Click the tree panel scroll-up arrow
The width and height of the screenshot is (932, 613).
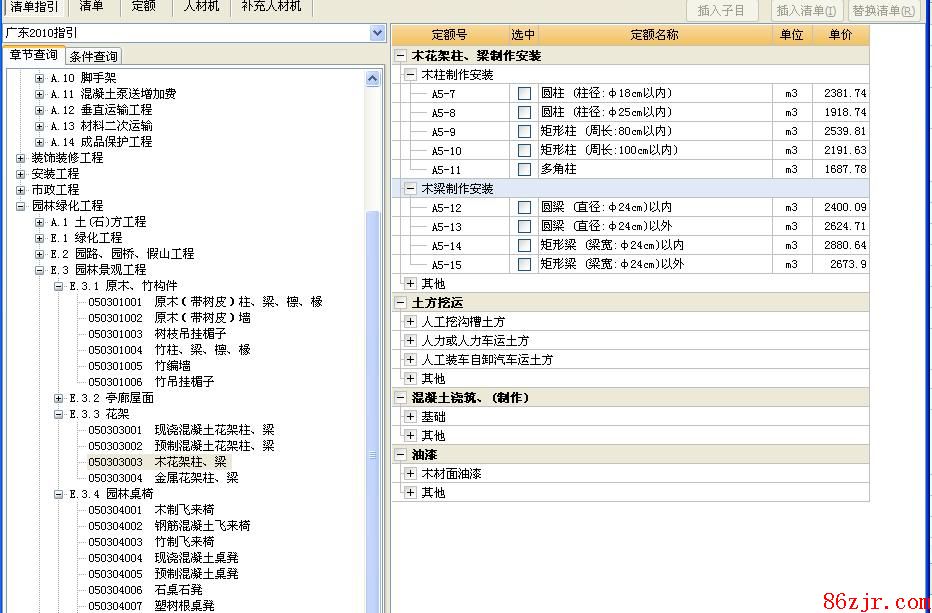point(373,79)
